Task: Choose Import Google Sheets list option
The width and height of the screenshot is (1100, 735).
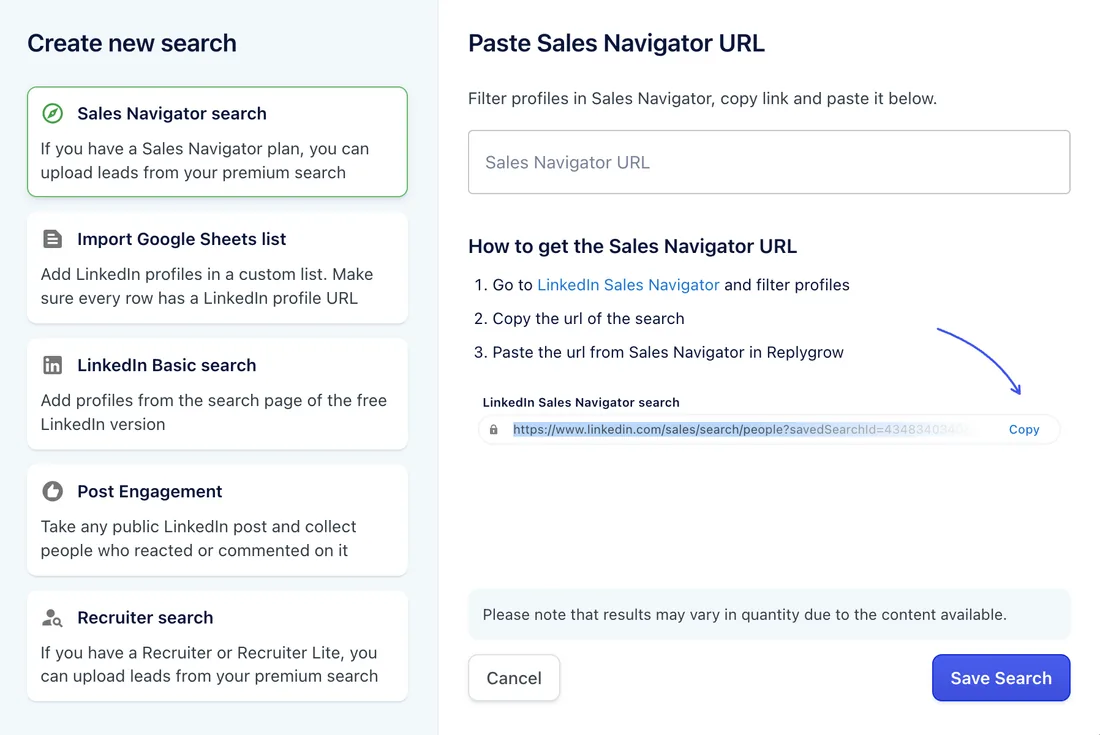Action: pos(217,268)
